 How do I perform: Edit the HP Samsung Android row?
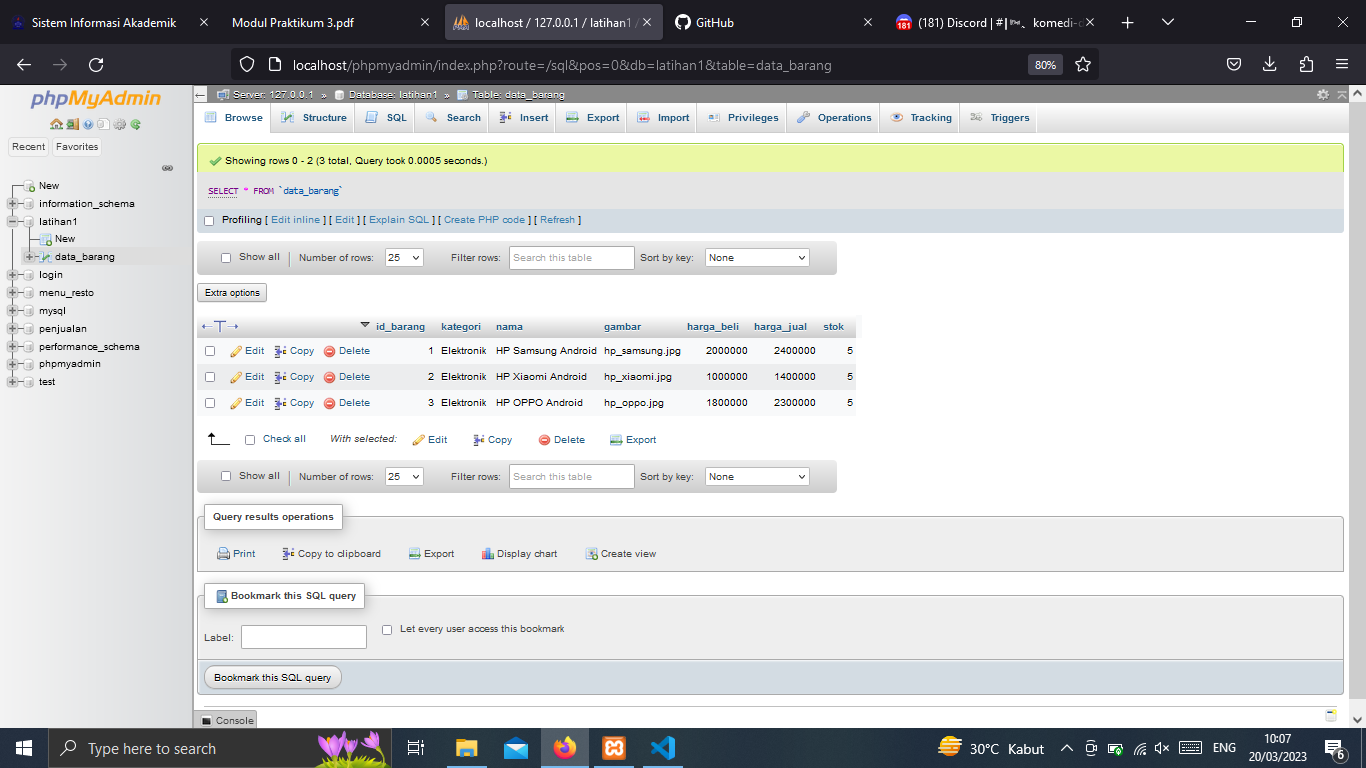[x=246, y=351]
